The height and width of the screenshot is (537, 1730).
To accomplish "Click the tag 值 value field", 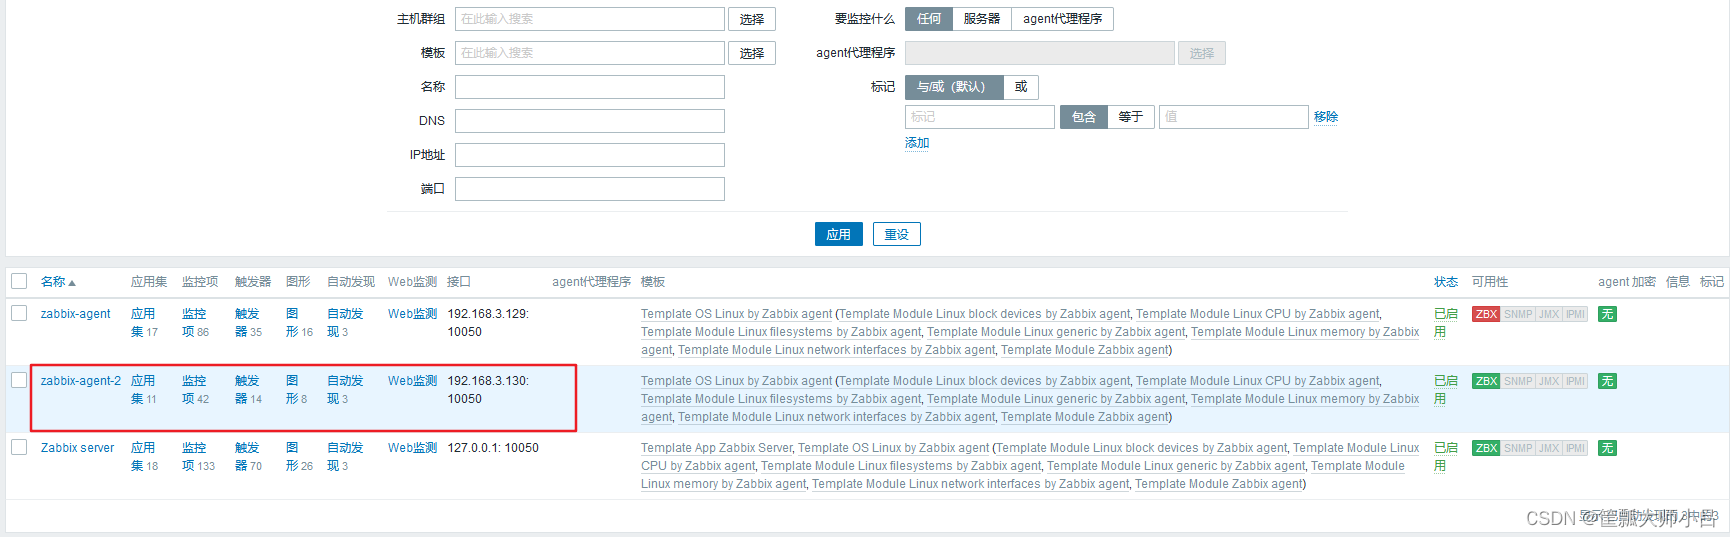I will click(1234, 117).
